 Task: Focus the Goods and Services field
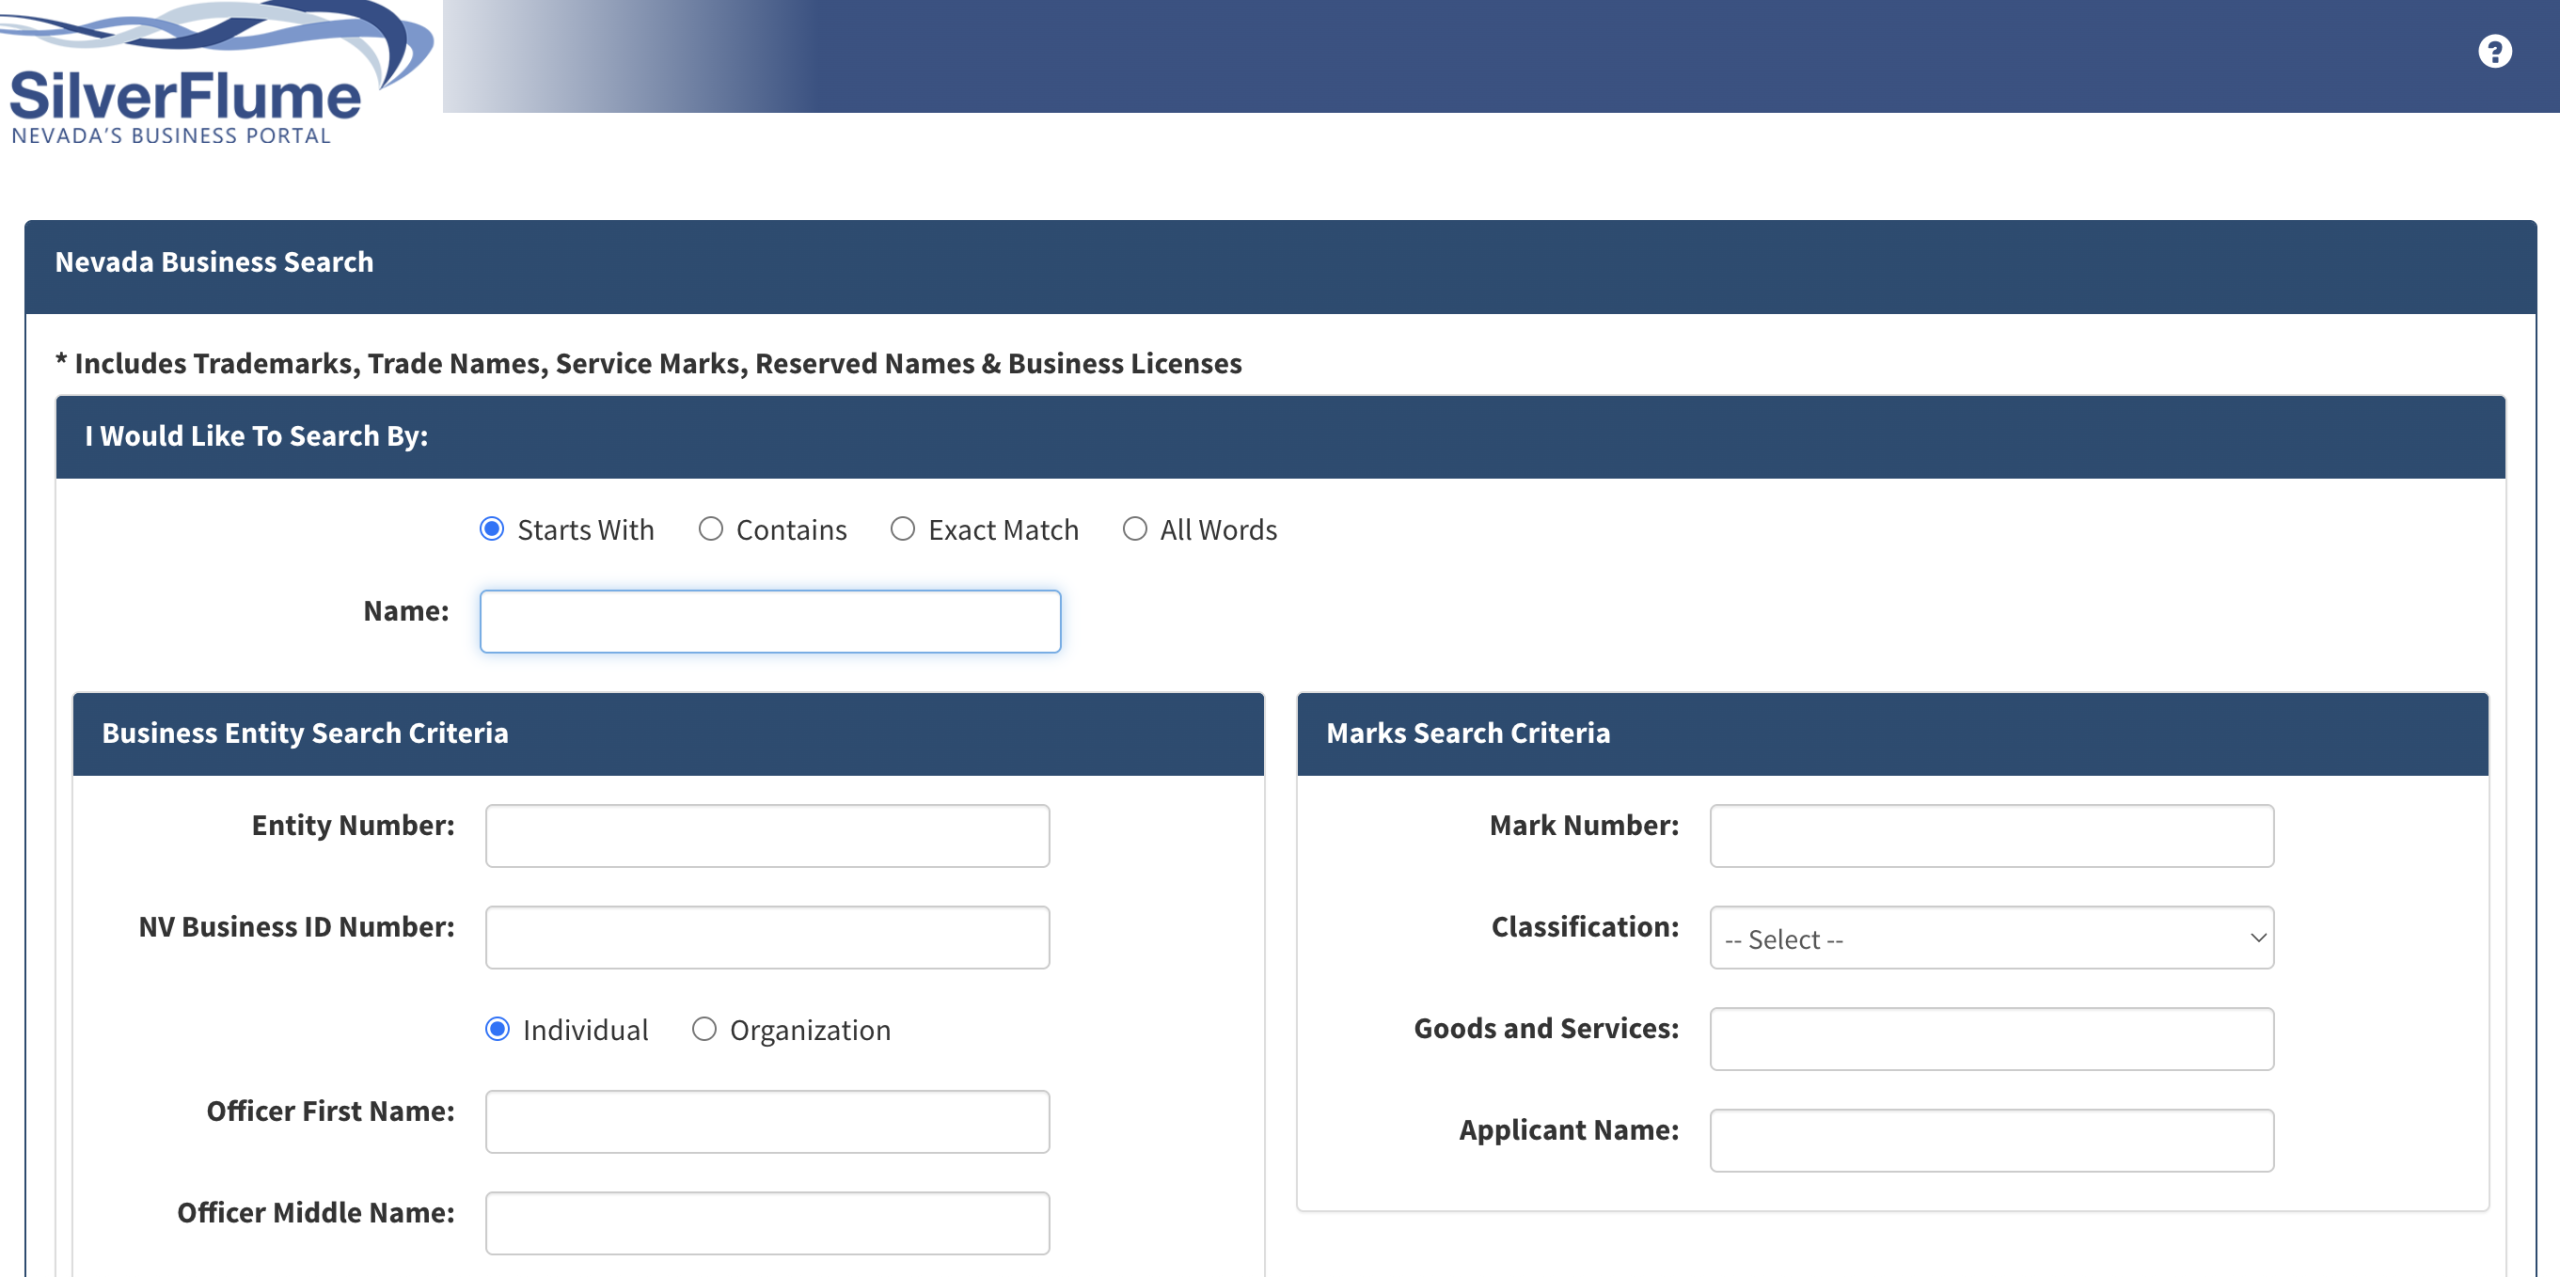coord(1991,1039)
